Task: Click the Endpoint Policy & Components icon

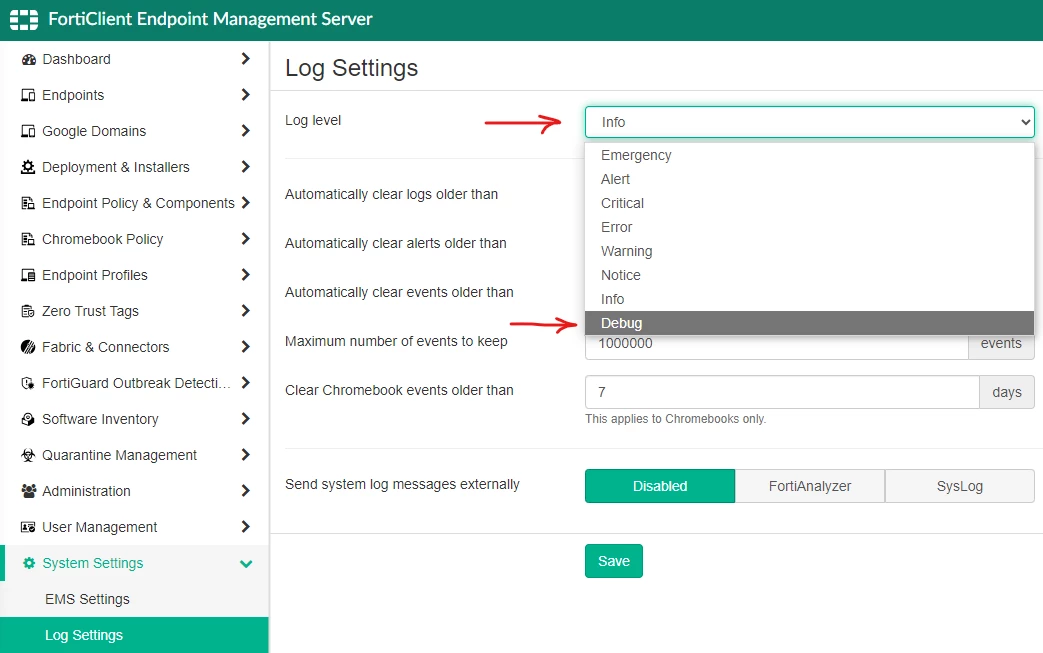Action: (28, 203)
